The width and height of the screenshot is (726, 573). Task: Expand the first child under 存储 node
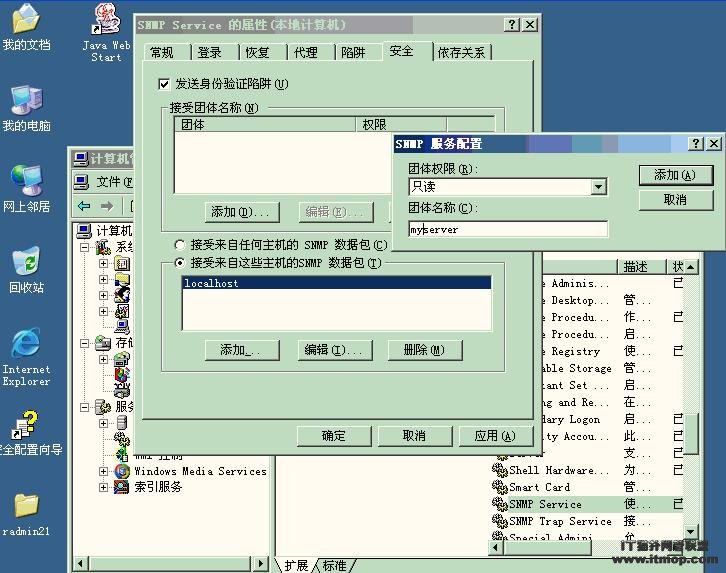click(x=103, y=359)
